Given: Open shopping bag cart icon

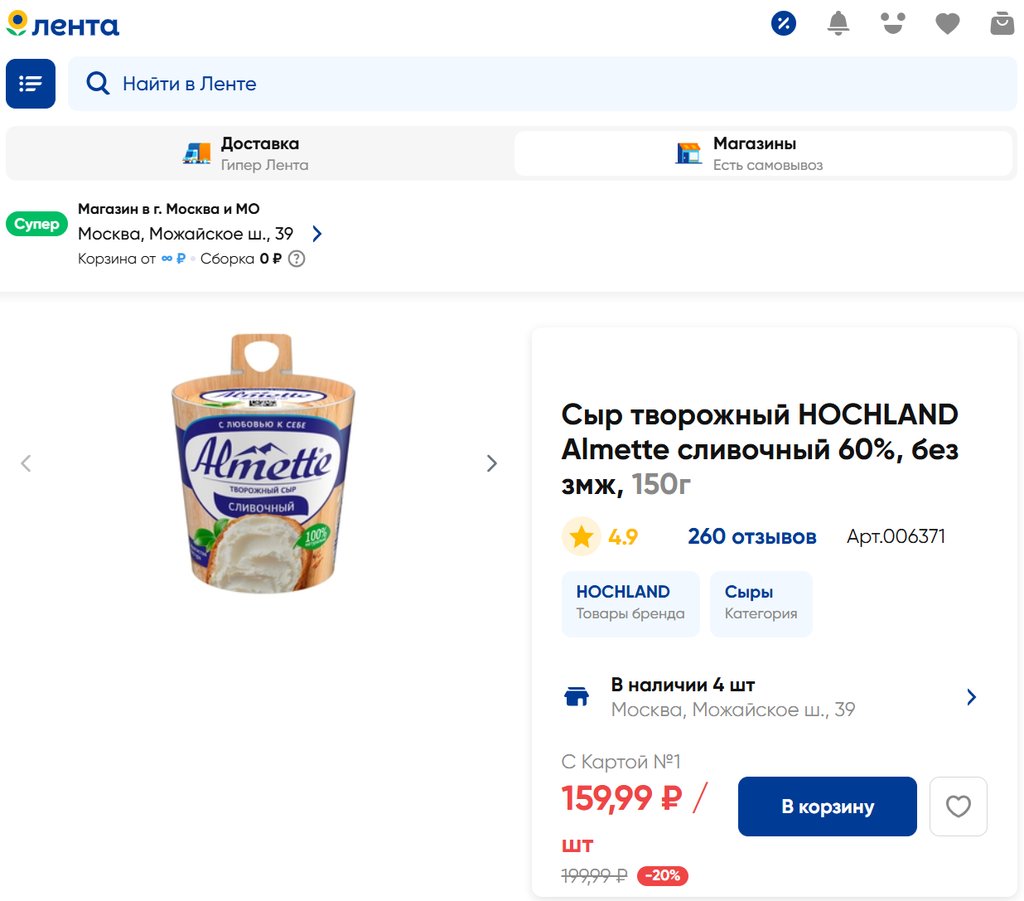Looking at the screenshot, I should click(x=1002, y=24).
